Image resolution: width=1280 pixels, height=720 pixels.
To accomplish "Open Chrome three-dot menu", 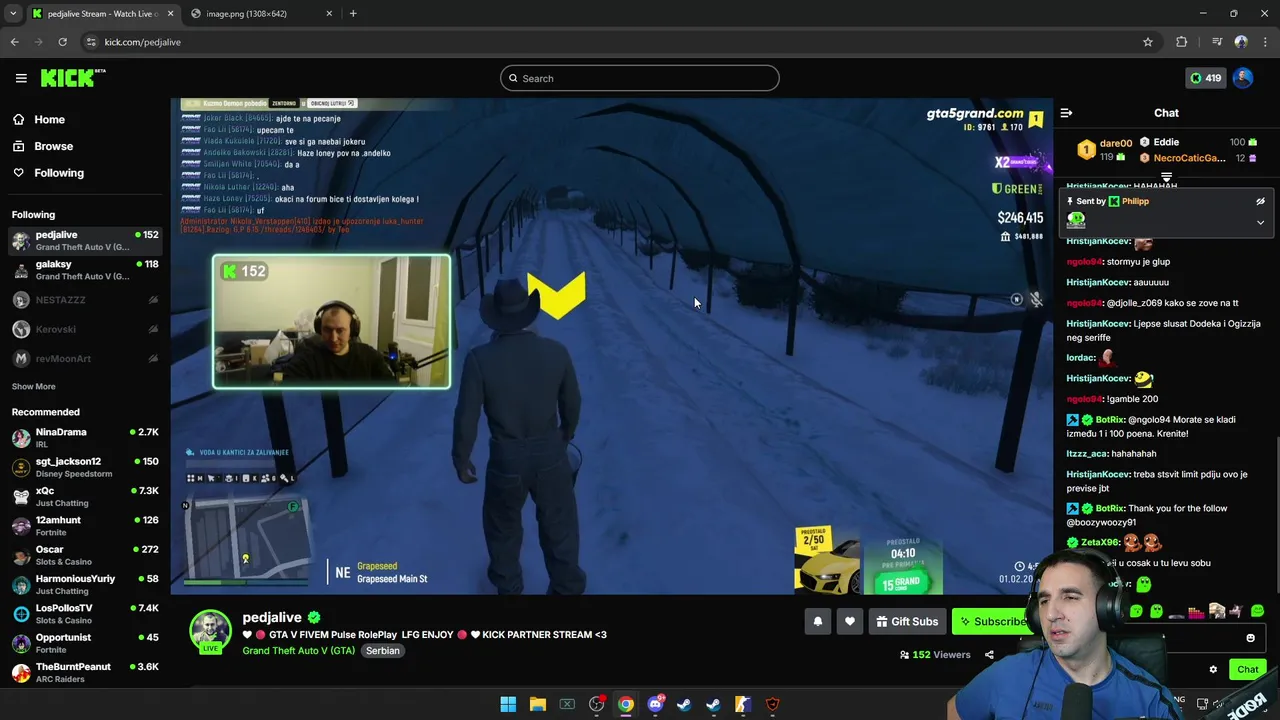I will (1266, 42).
